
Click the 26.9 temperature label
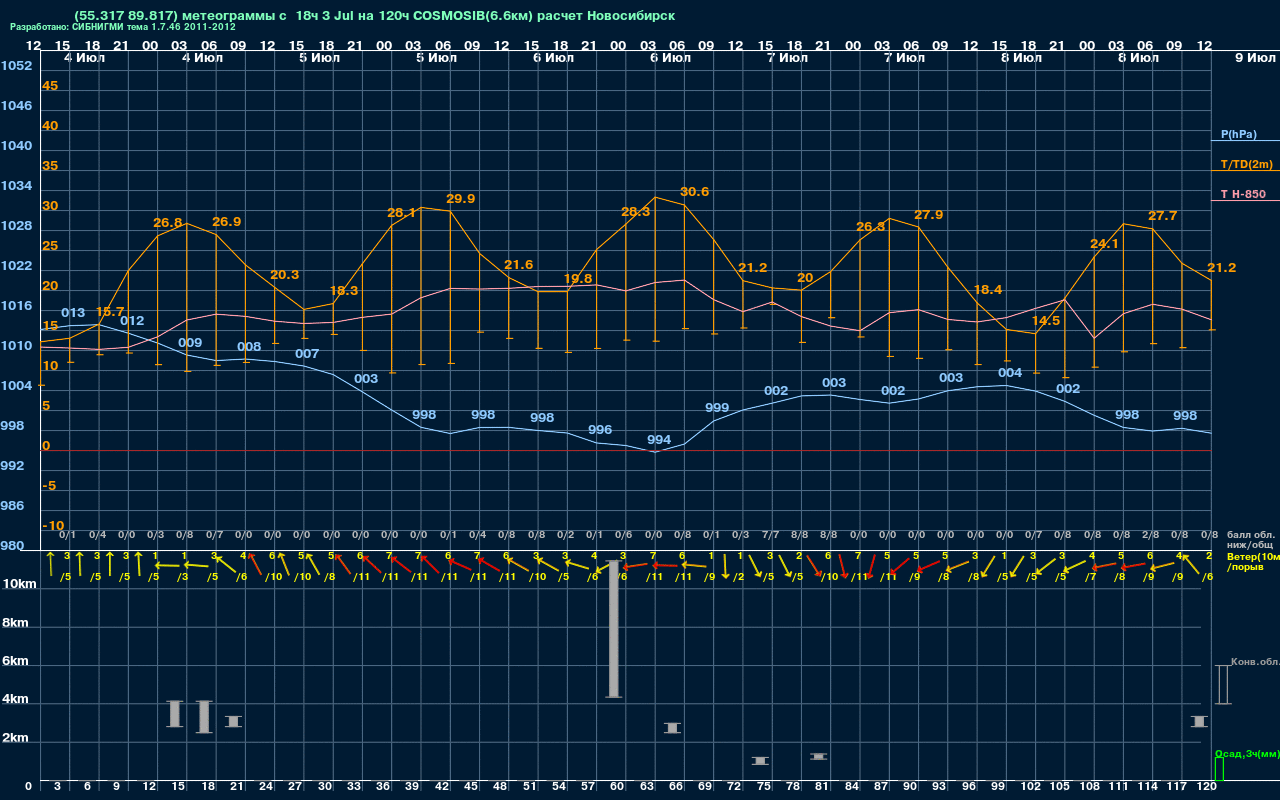click(x=226, y=221)
